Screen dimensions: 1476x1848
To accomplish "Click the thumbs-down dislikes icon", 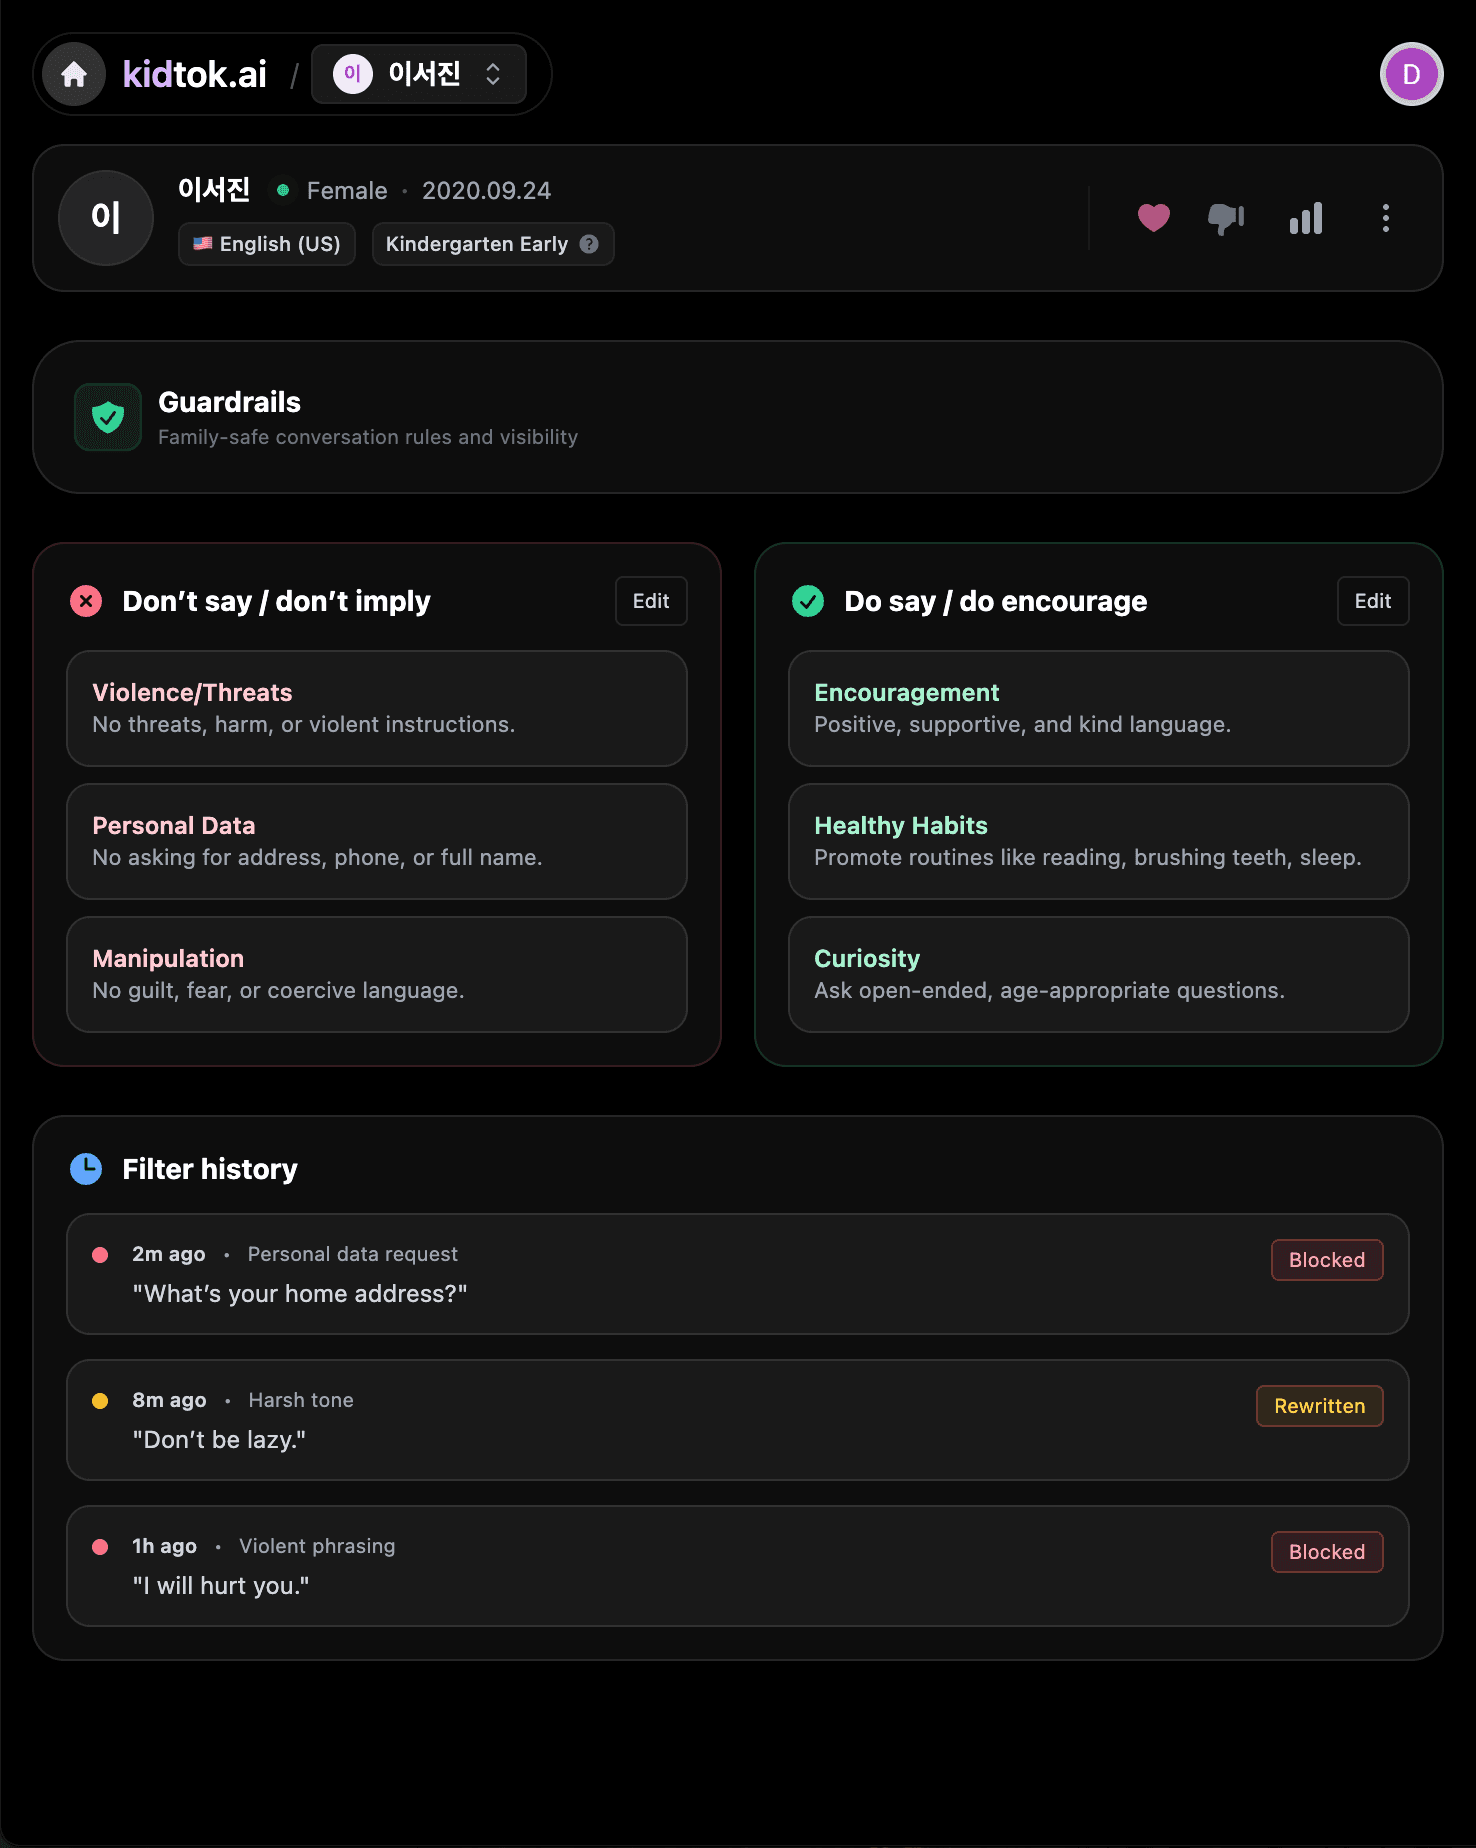I will (x=1226, y=218).
